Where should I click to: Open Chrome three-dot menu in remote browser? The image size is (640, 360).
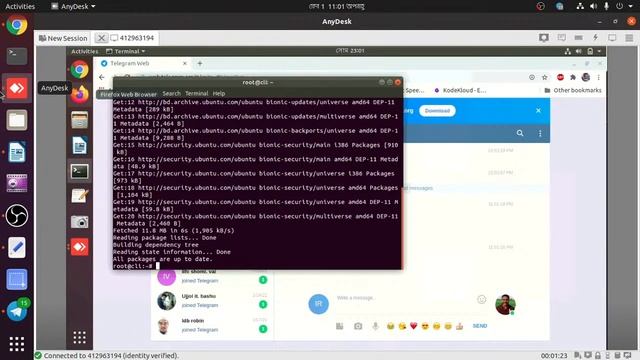[x=599, y=78]
